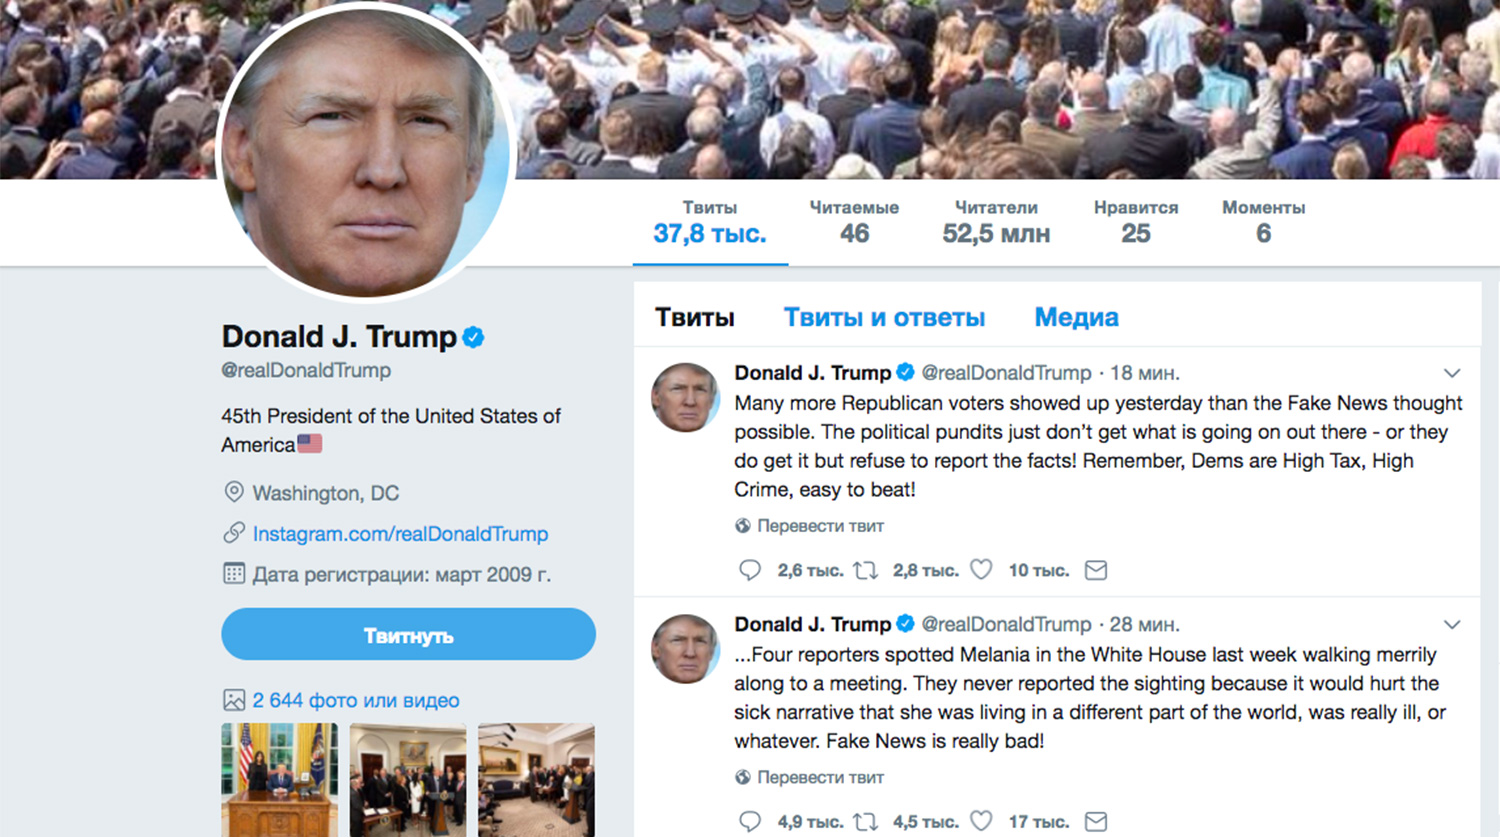This screenshot has width=1500, height=837.
Task: Open the Медиа tab
Action: [x=1076, y=318]
